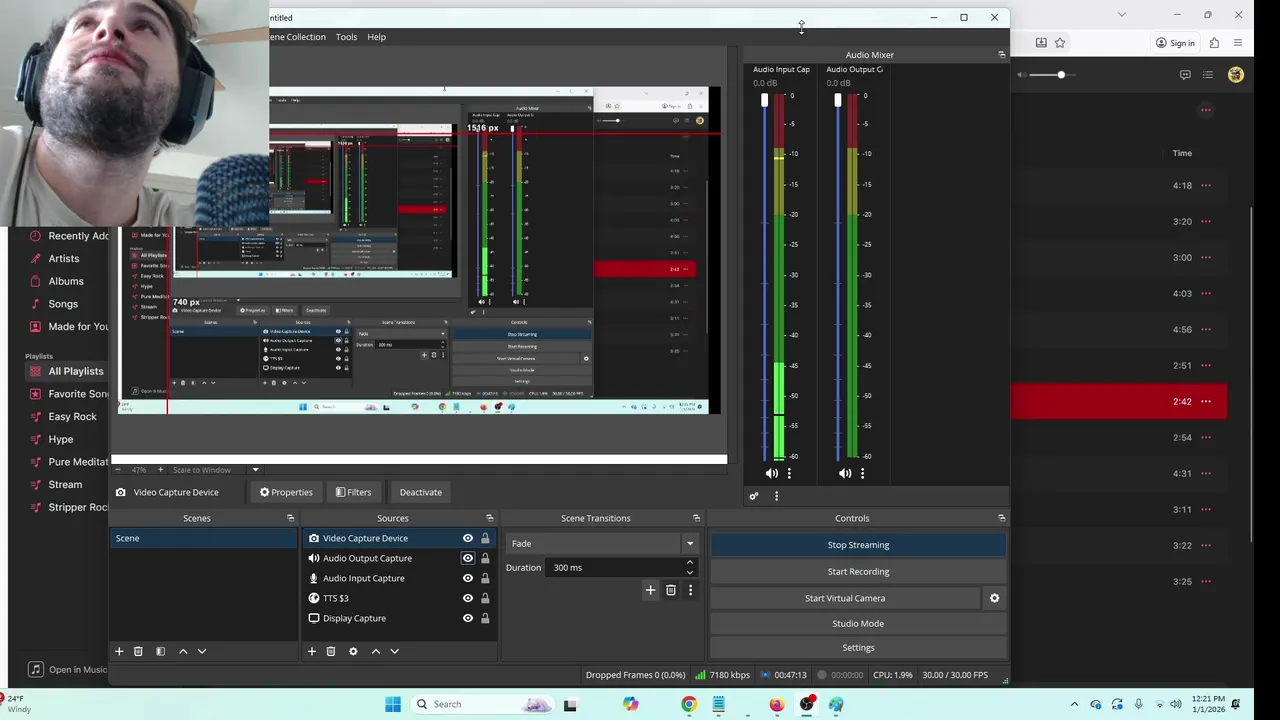Select the Audio Input Capture source
1280x720 pixels.
point(363,578)
